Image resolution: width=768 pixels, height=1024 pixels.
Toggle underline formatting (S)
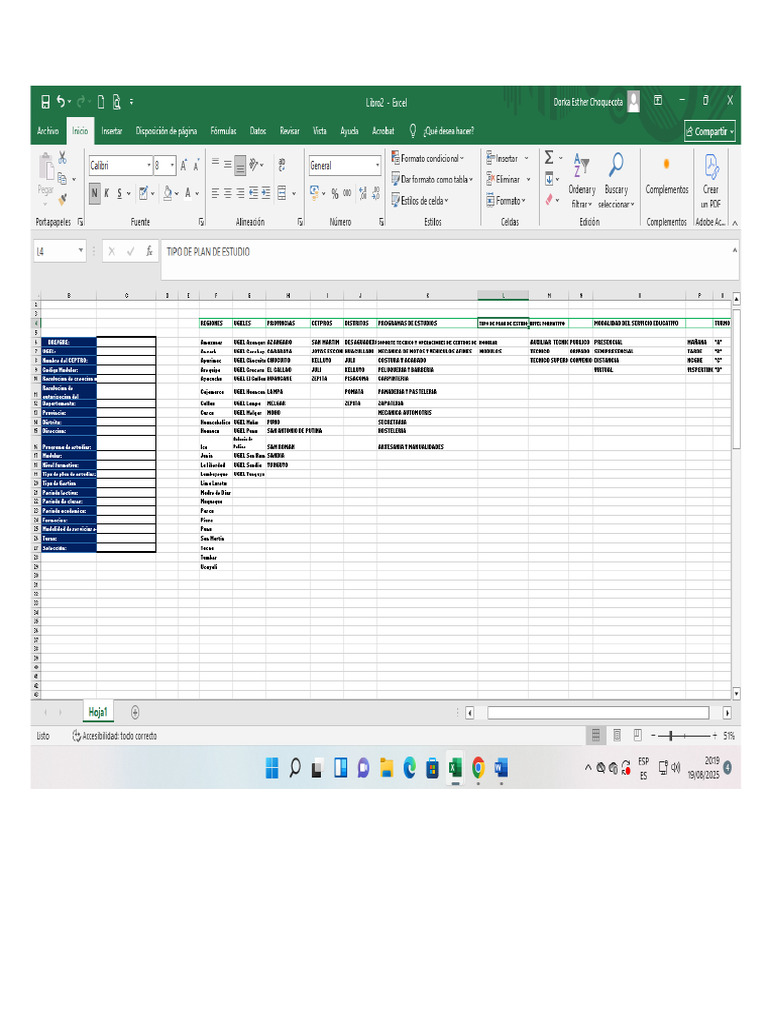click(x=120, y=193)
